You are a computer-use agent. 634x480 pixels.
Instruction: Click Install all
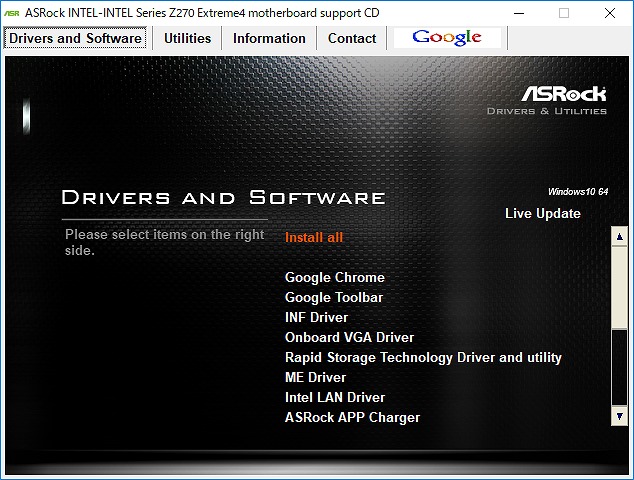[314, 237]
